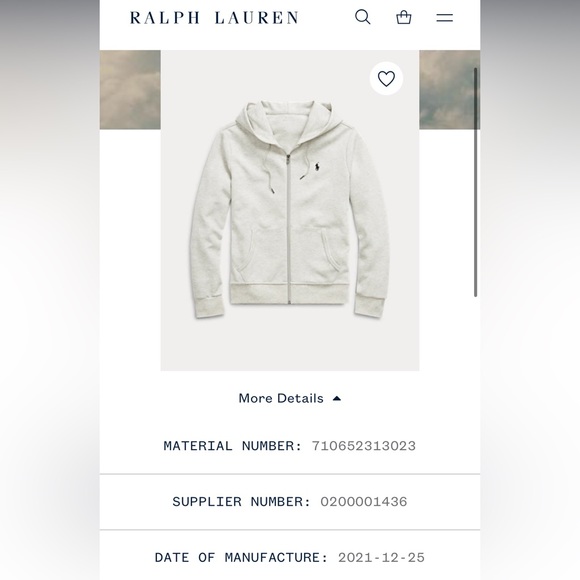Viewport: 580px width, 580px height.
Task: Click the Ralph Lauren logo
Action: point(214,18)
